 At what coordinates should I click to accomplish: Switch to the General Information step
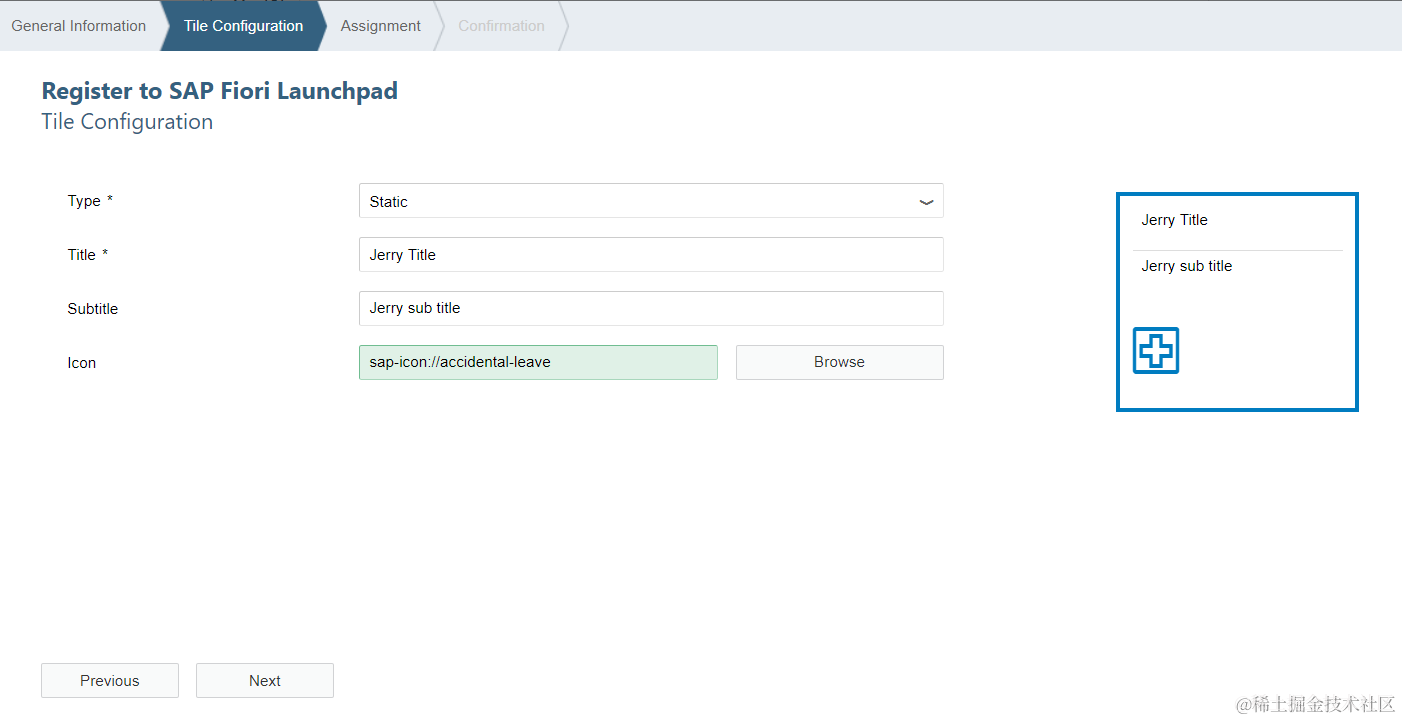[78, 25]
